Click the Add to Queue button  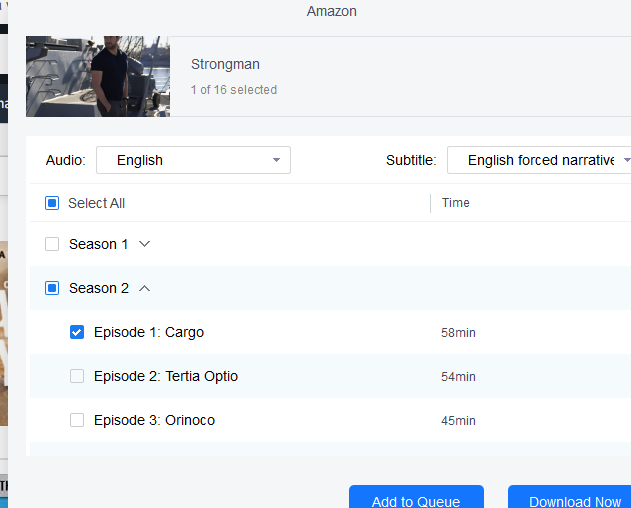click(416, 498)
